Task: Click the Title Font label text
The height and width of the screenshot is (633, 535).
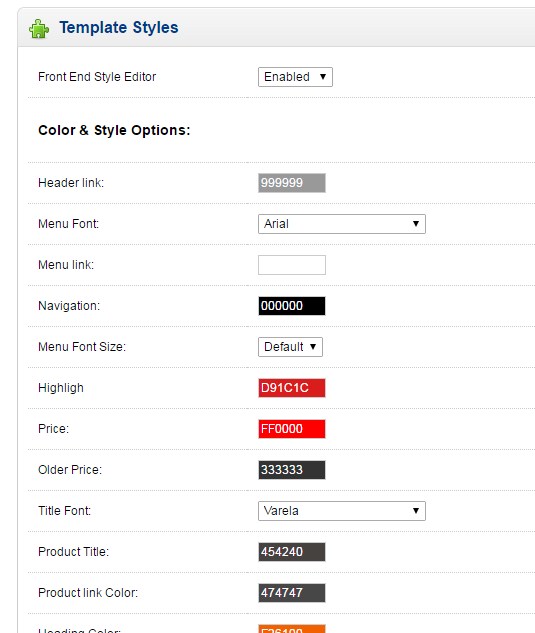Action: tap(64, 511)
